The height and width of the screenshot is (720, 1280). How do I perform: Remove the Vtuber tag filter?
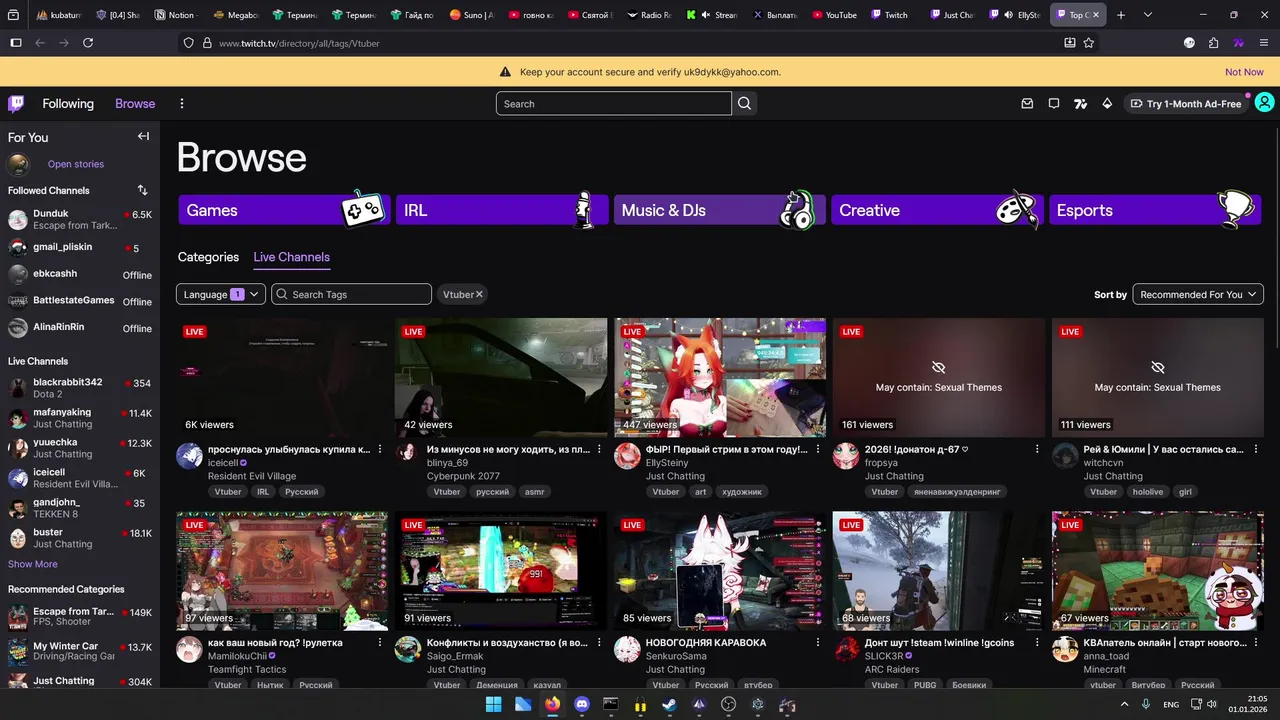click(x=479, y=294)
